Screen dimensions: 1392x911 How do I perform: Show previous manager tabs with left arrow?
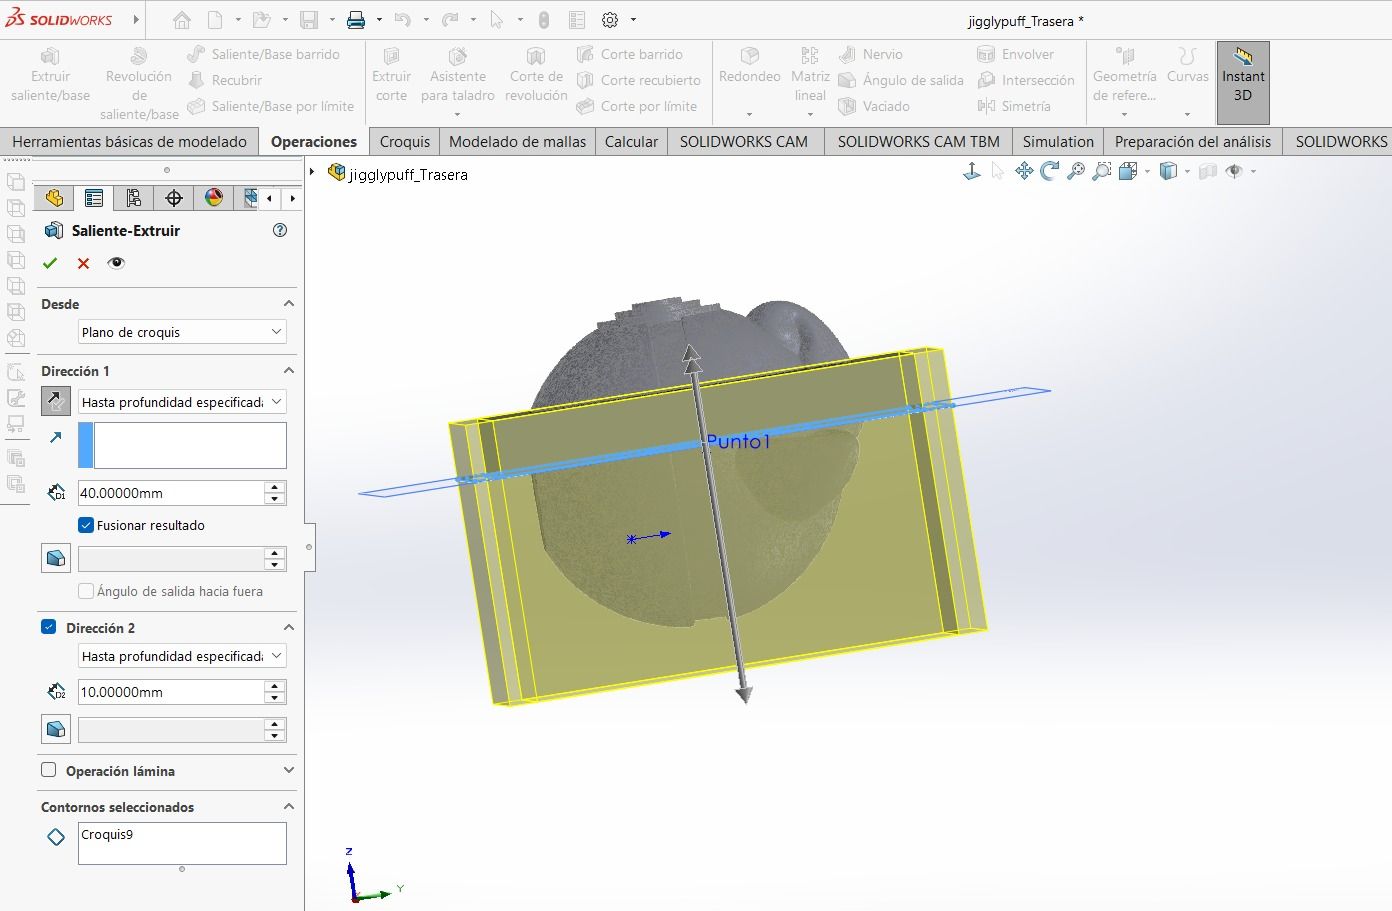[269, 198]
